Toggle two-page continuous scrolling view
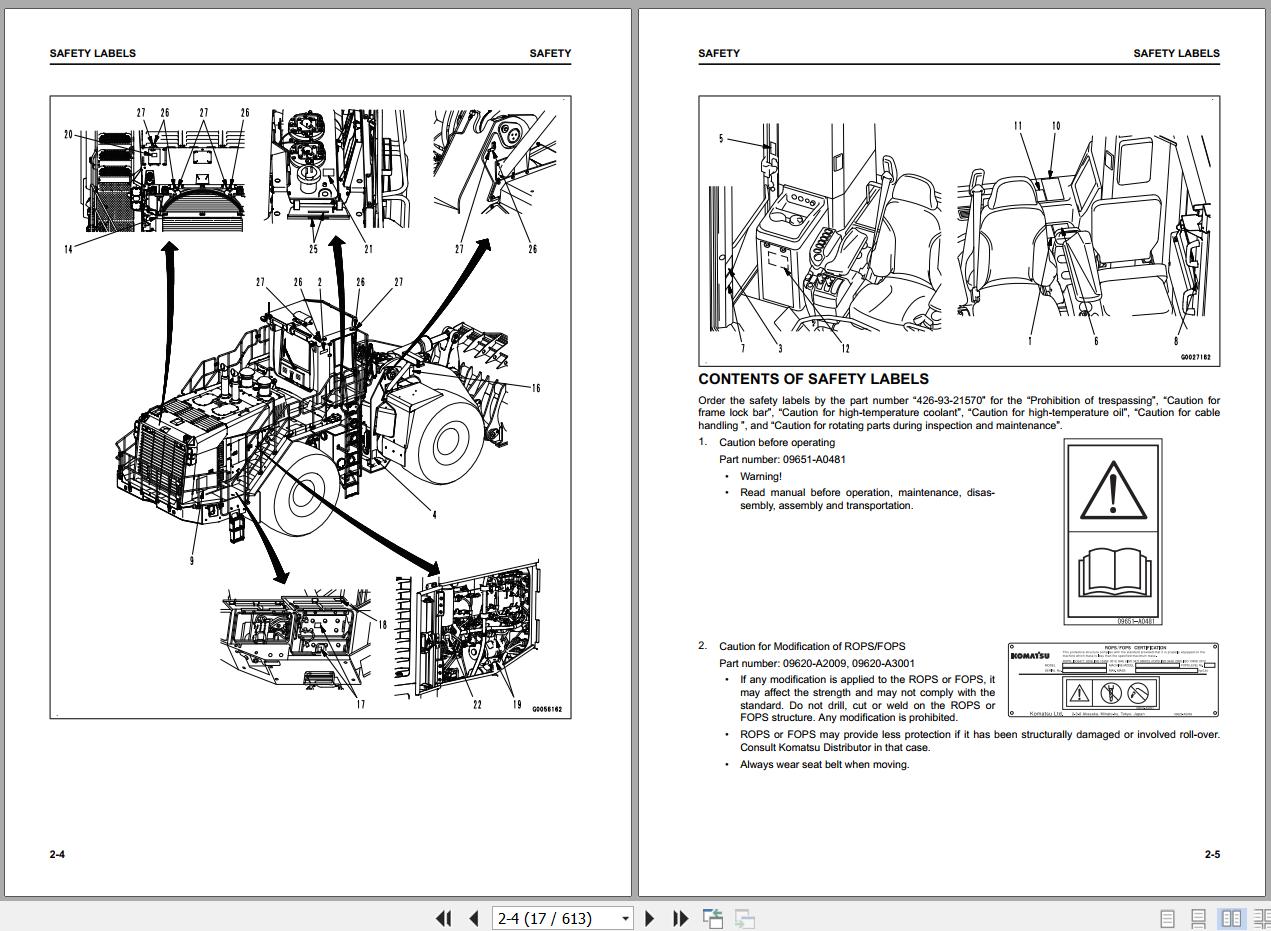 click(1257, 918)
